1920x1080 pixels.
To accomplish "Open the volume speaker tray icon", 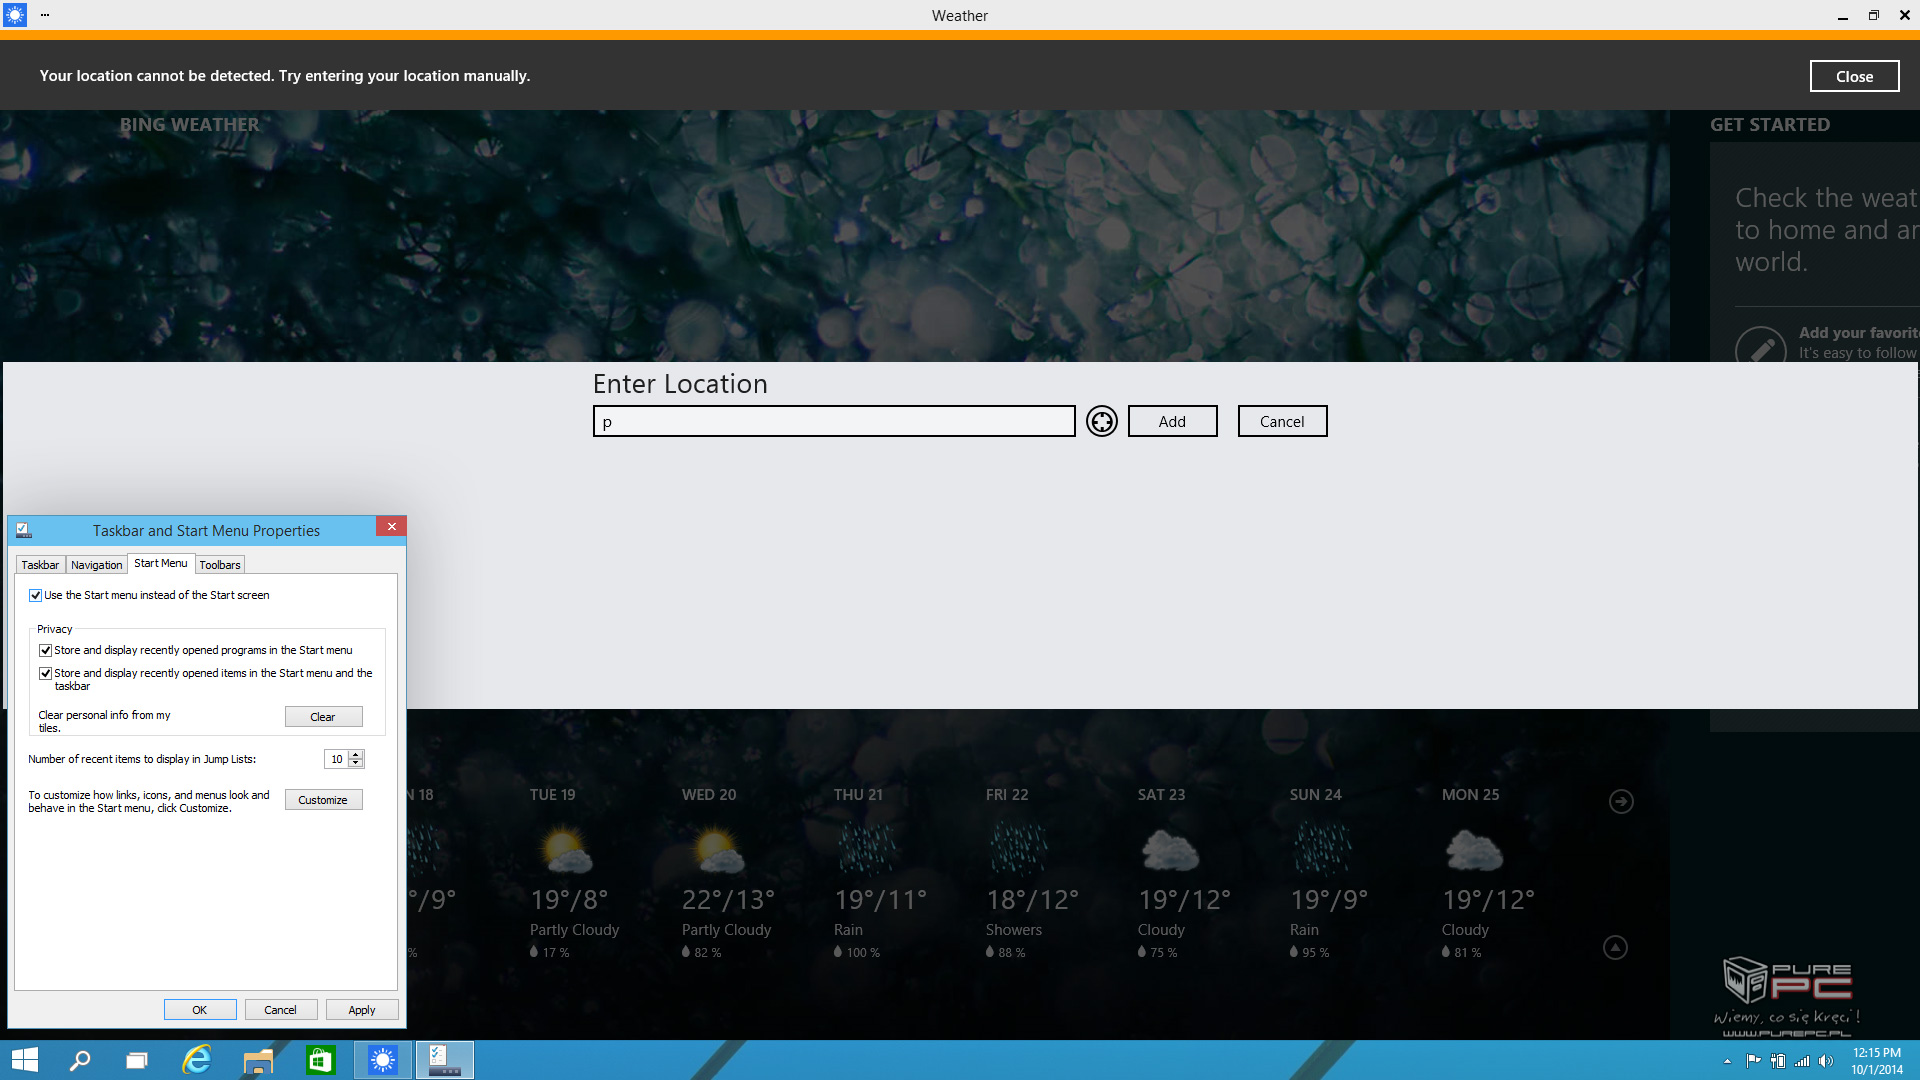I will click(x=1826, y=1061).
